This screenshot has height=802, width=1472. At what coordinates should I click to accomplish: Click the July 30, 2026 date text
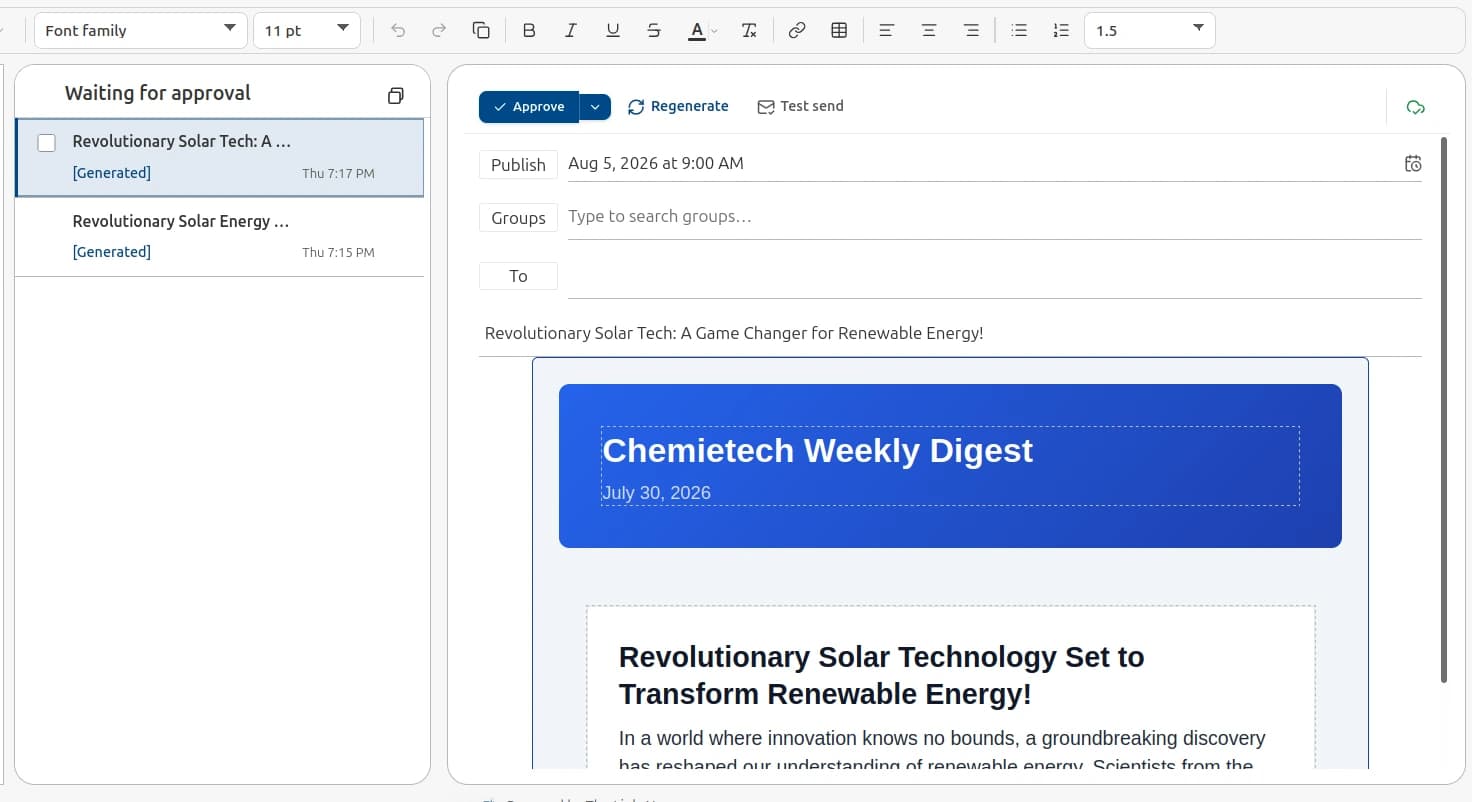tap(656, 493)
